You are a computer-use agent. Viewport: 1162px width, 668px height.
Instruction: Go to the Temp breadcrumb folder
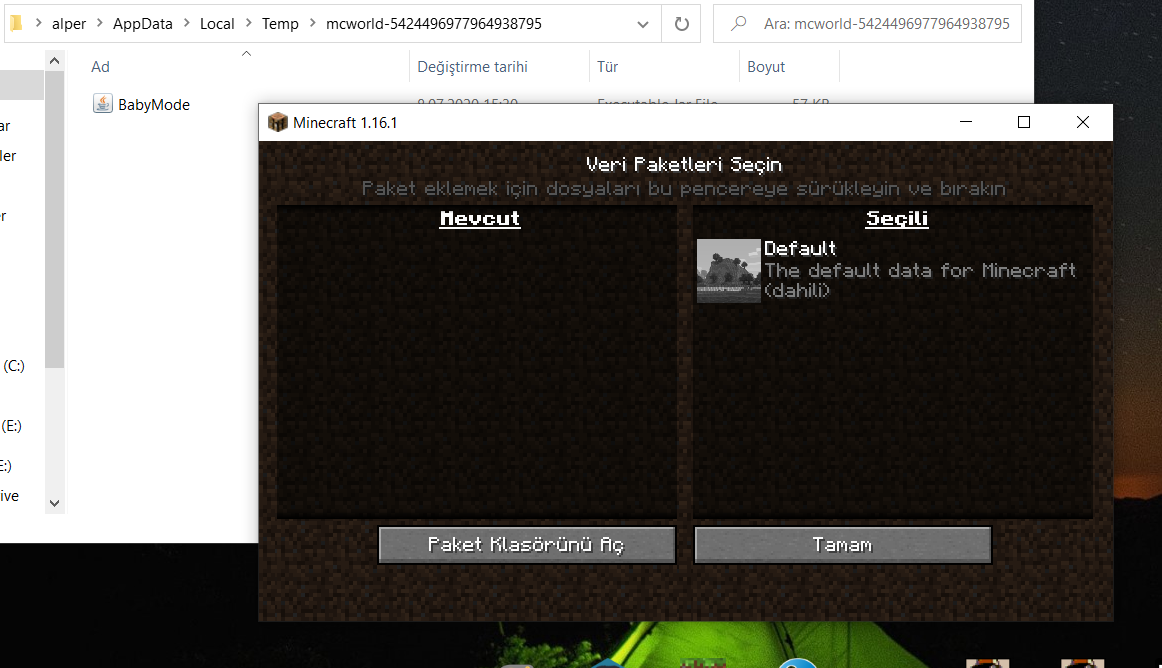(280, 24)
